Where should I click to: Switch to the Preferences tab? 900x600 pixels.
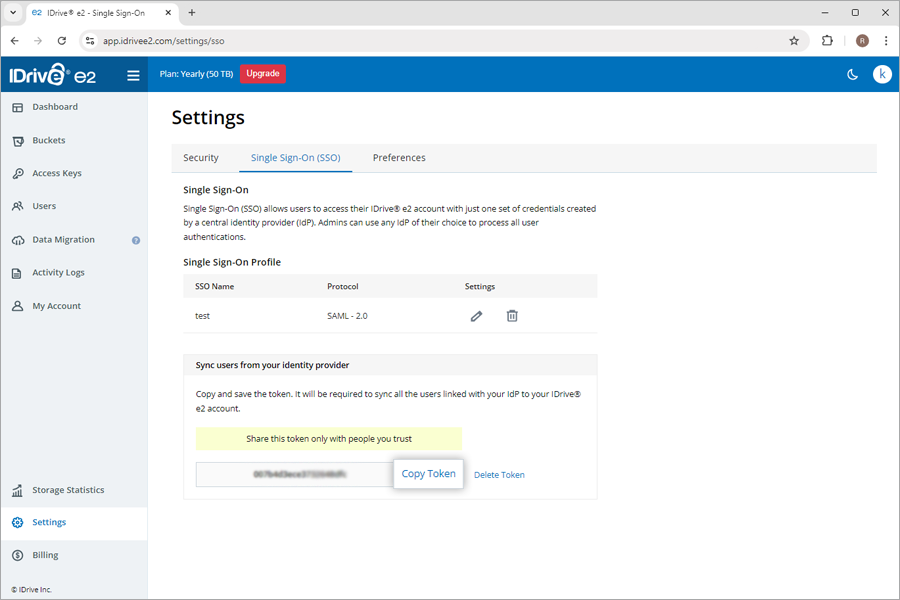[399, 158]
